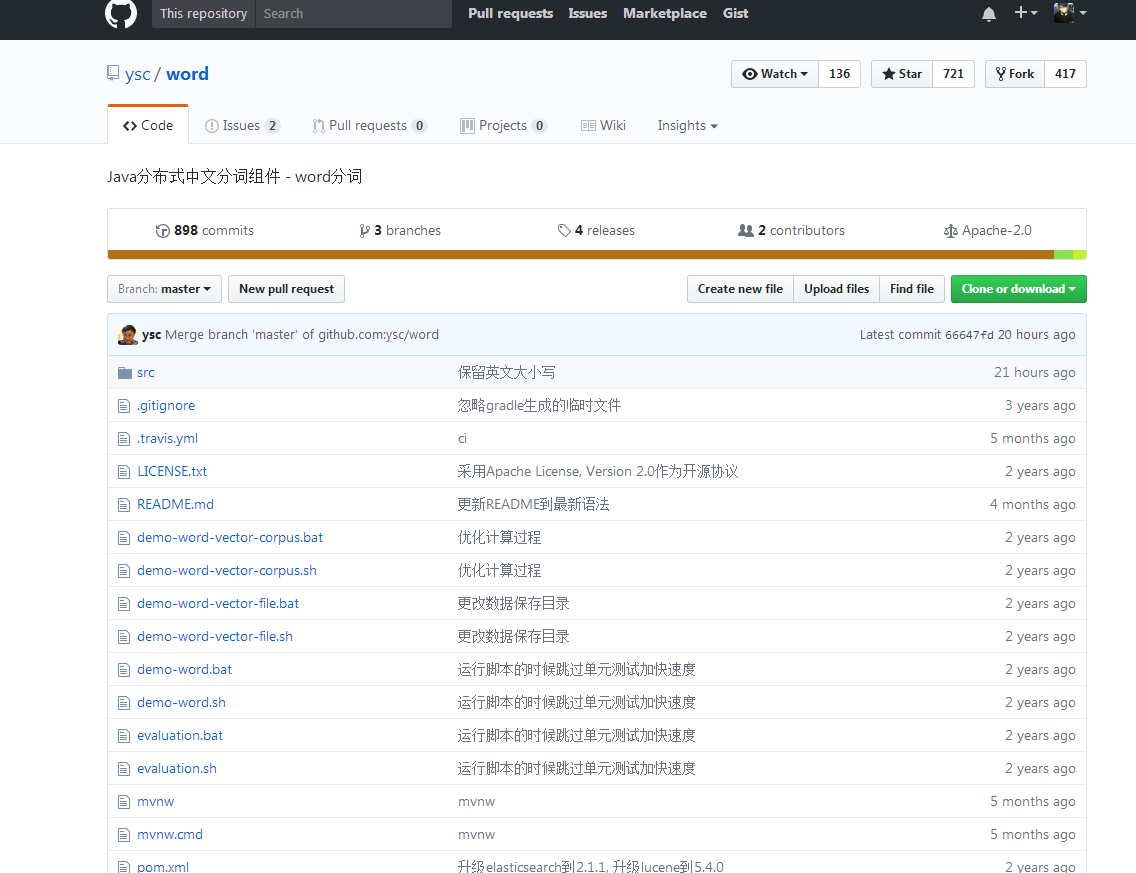Click the src folder icon
The height and width of the screenshot is (873, 1136).
click(x=125, y=372)
